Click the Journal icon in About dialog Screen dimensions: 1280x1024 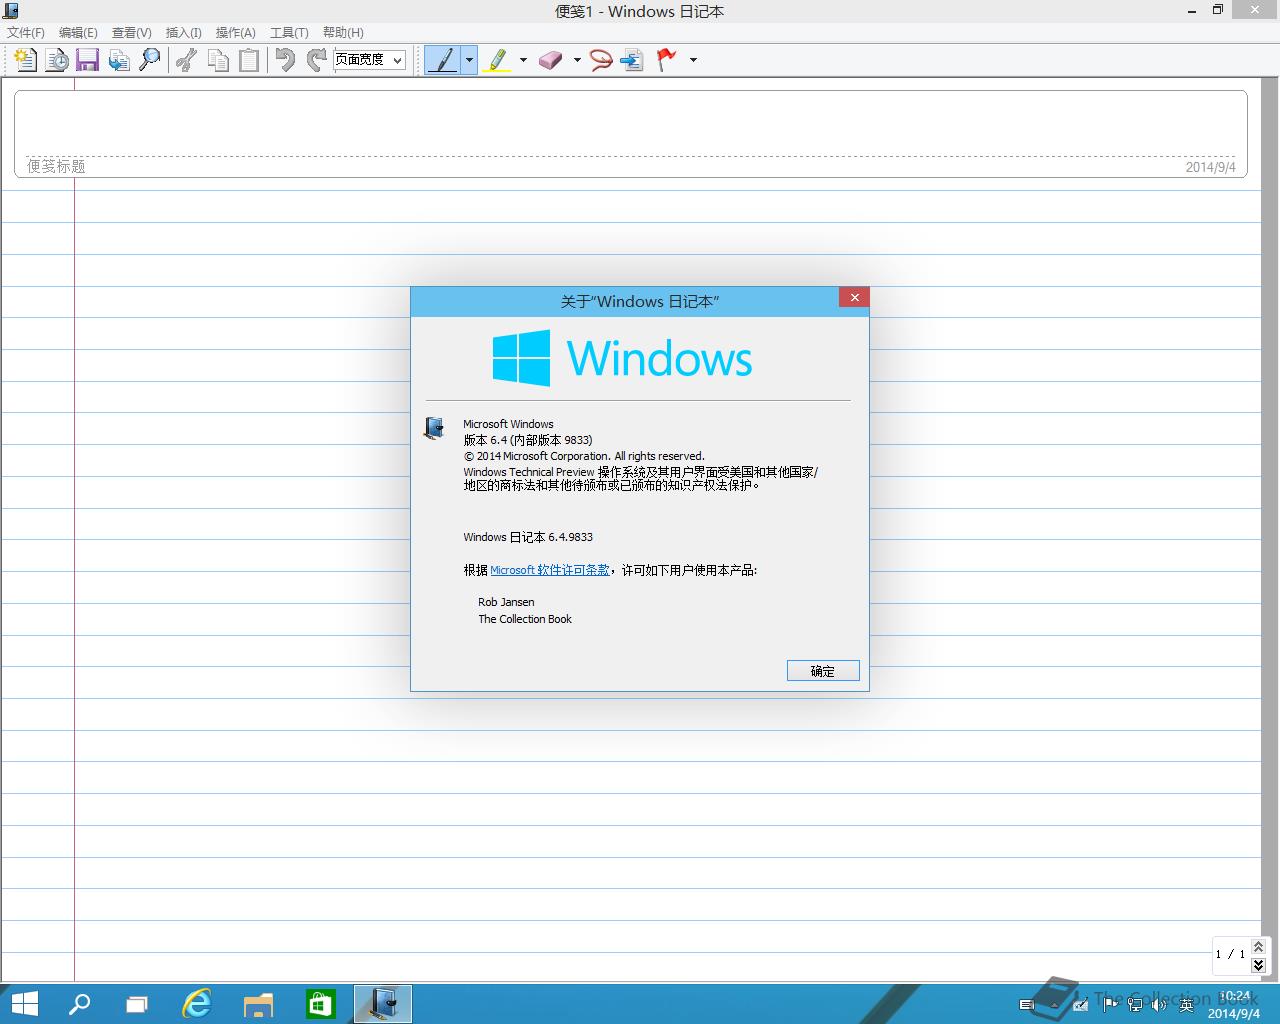434,429
